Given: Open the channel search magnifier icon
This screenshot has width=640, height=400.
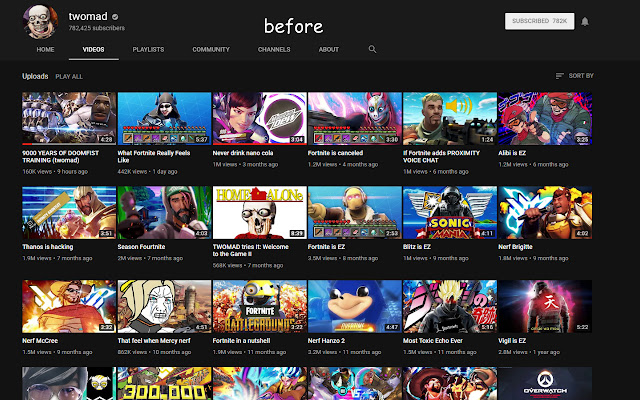Looking at the screenshot, I should (x=372, y=49).
